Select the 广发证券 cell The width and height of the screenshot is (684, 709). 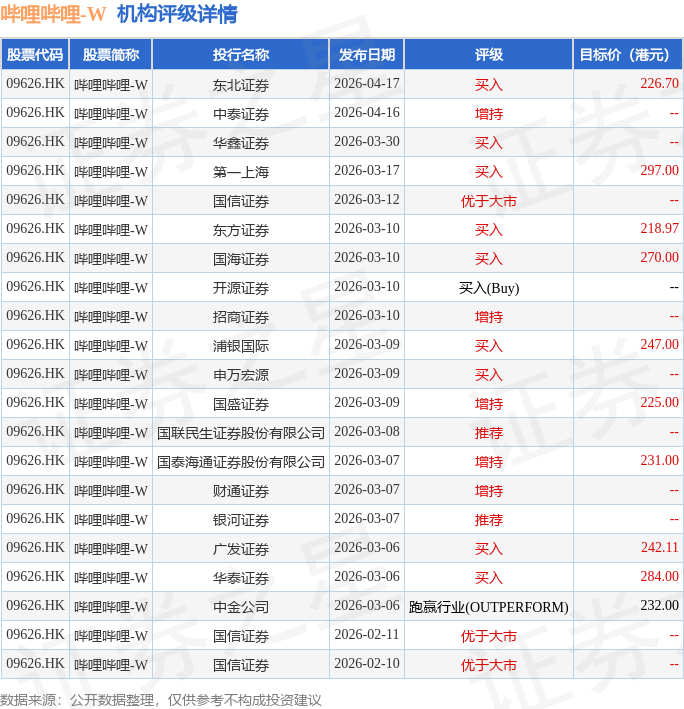[x=241, y=548]
